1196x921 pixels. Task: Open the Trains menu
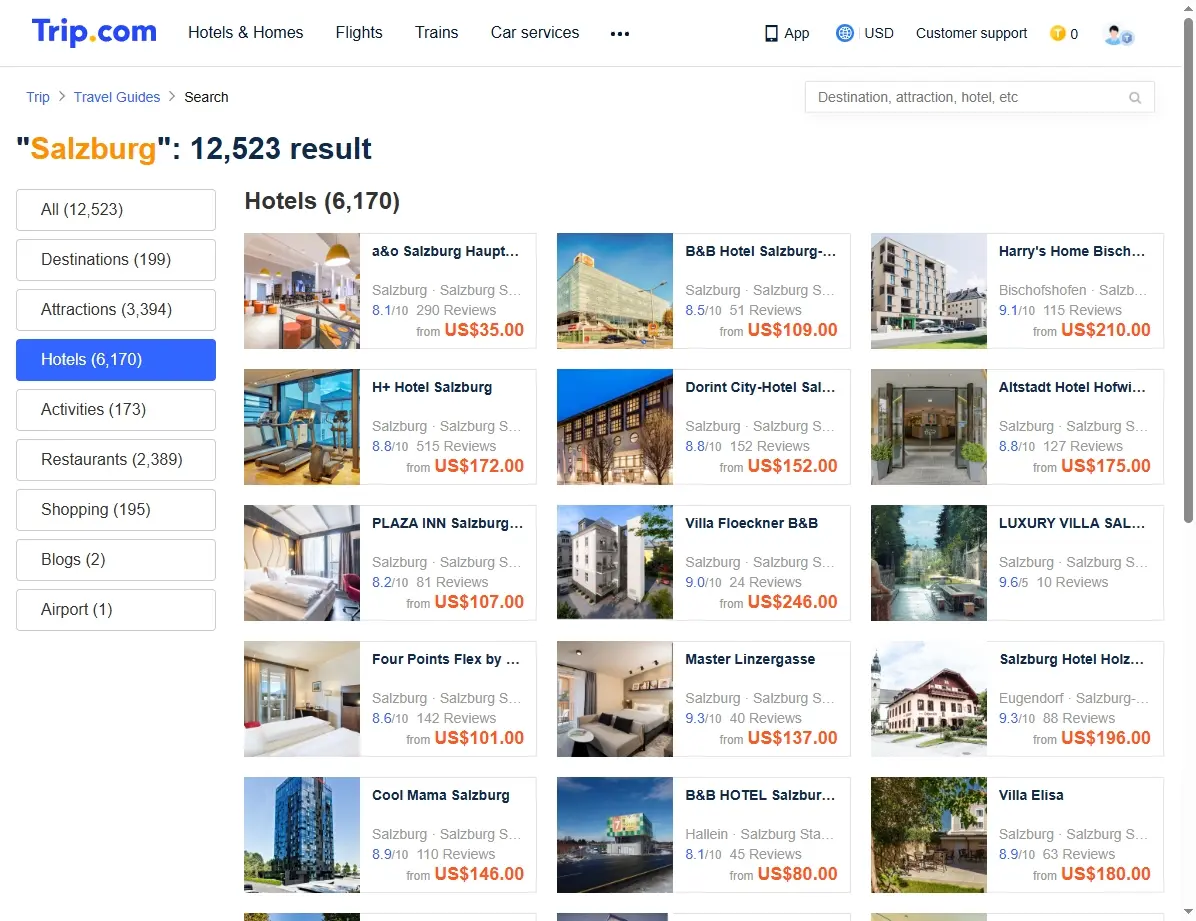(436, 33)
